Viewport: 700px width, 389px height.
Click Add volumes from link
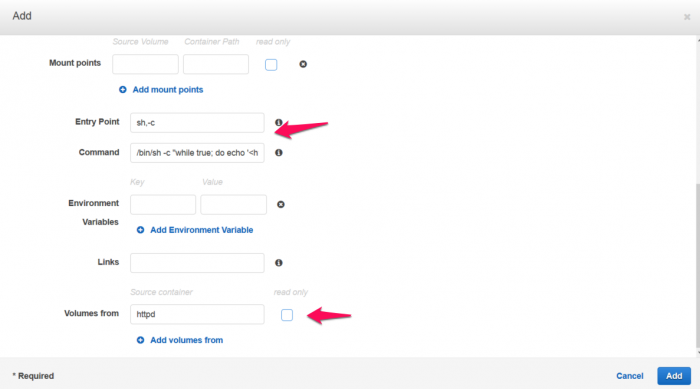click(187, 340)
